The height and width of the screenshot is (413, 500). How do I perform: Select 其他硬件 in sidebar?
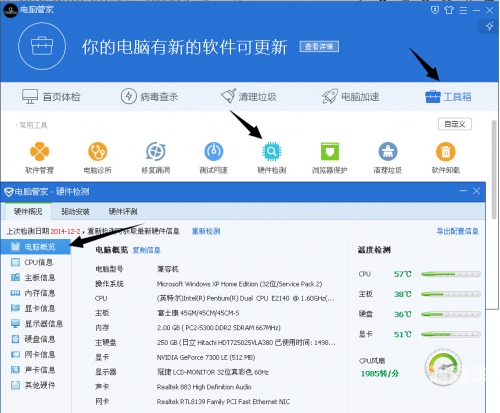(x=36, y=385)
